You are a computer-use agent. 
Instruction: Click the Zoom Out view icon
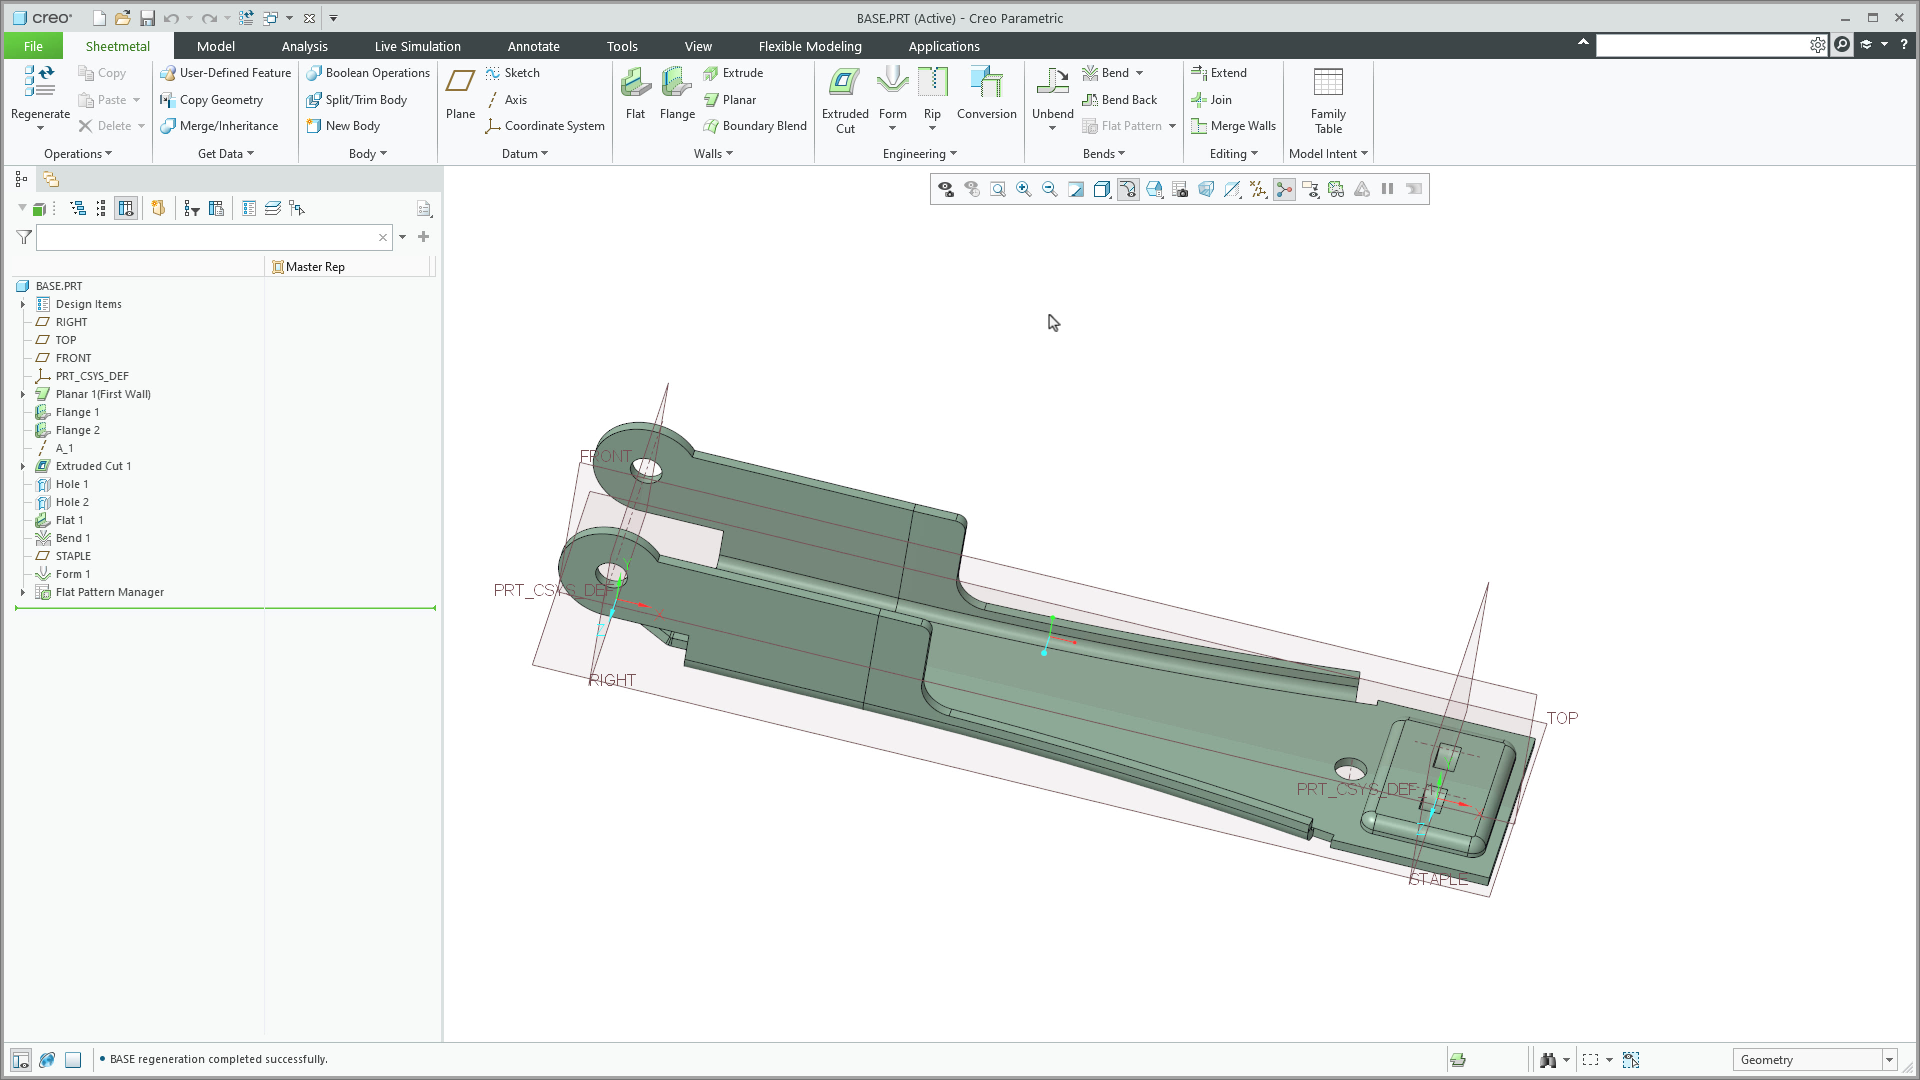[x=1050, y=189]
